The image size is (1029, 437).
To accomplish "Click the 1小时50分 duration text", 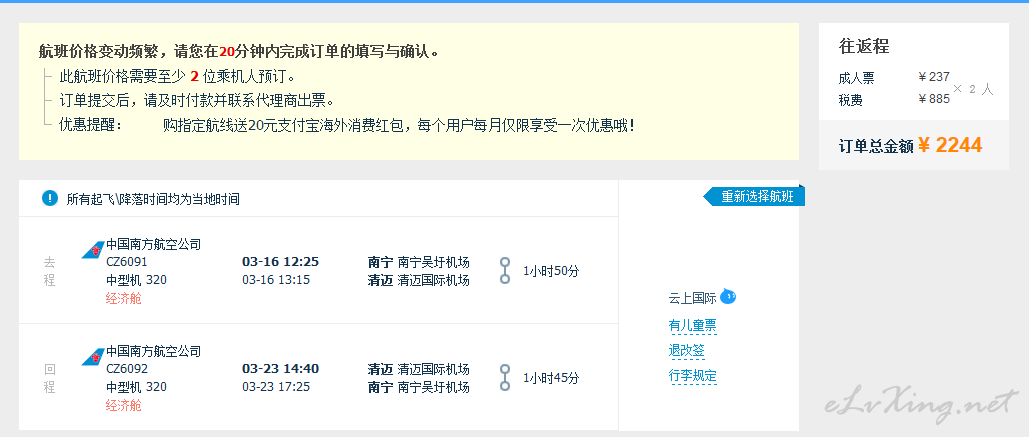I will (551, 271).
